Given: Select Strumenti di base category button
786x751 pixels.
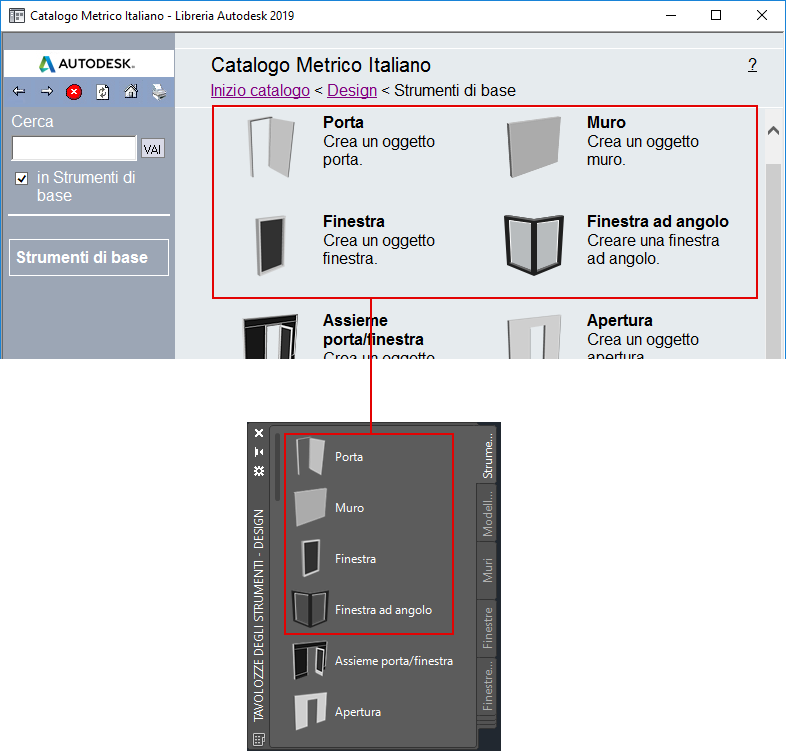Looking at the screenshot, I should 89,257.
